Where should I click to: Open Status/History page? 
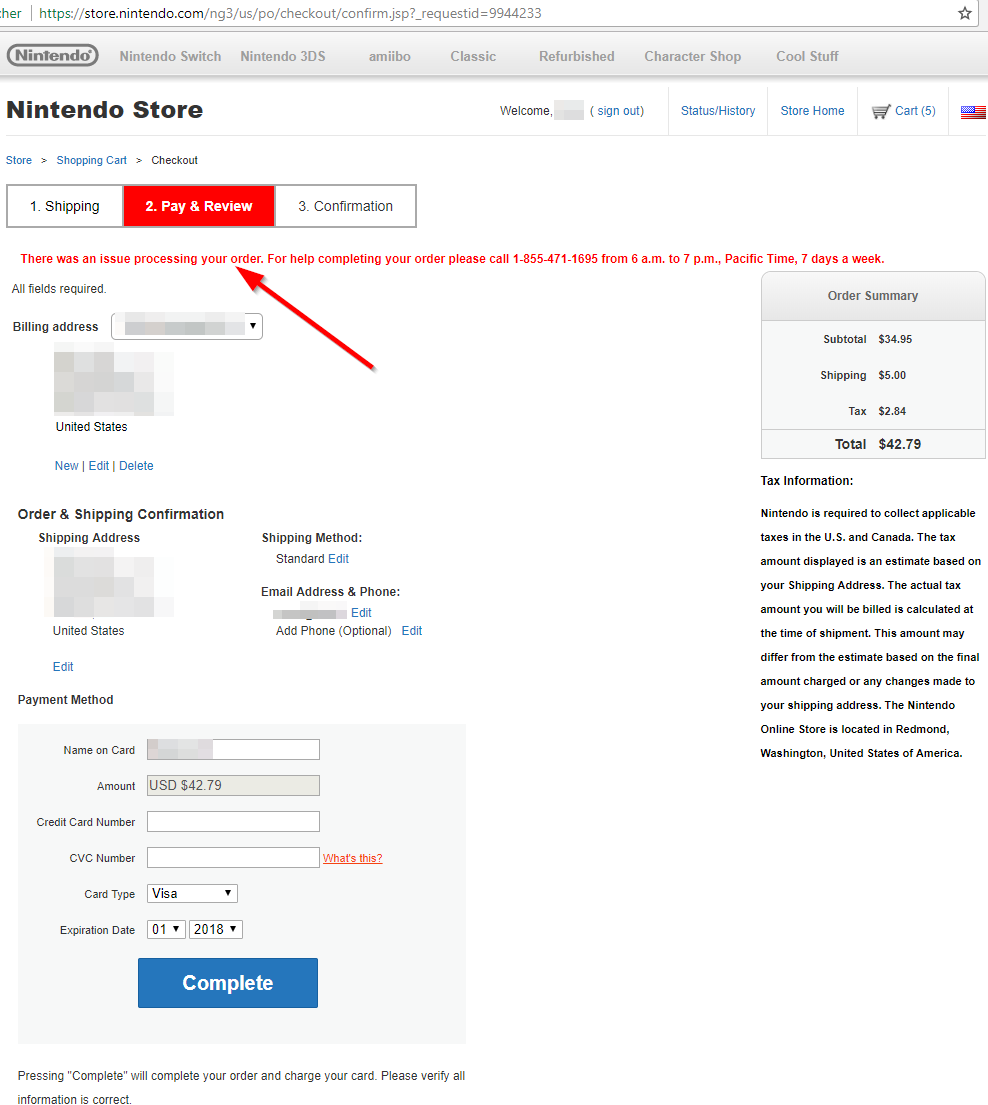pyautogui.click(x=718, y=111)
